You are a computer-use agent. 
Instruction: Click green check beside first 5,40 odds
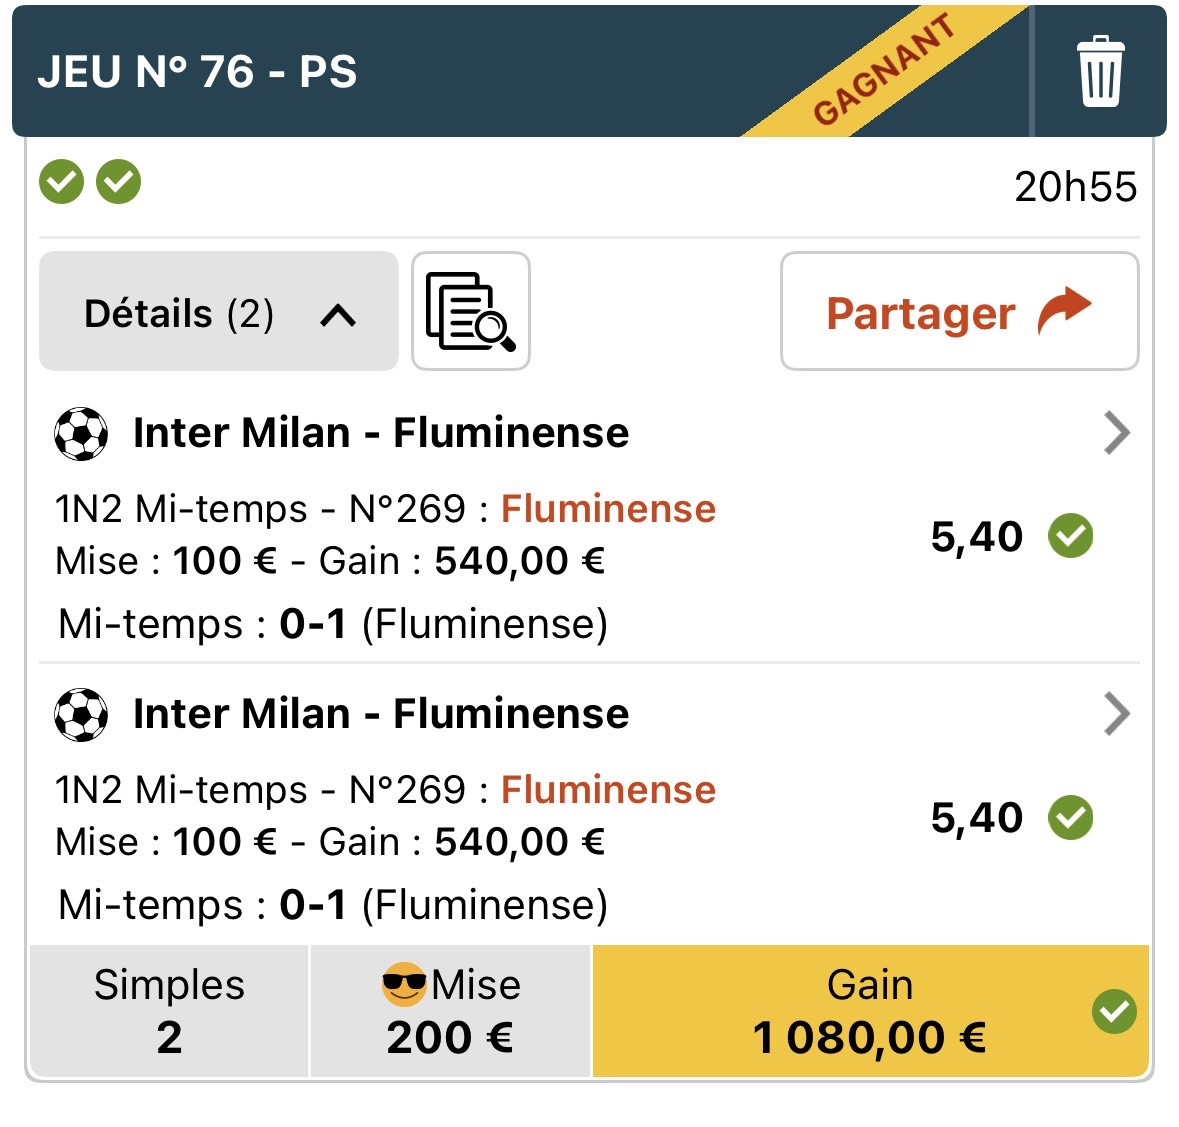[x=1071, y=536]
